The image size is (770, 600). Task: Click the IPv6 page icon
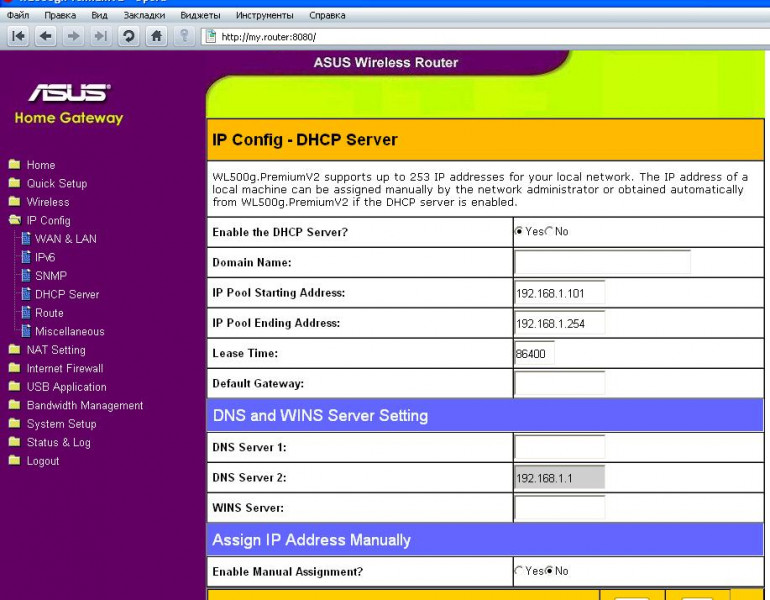click(26, 257)
